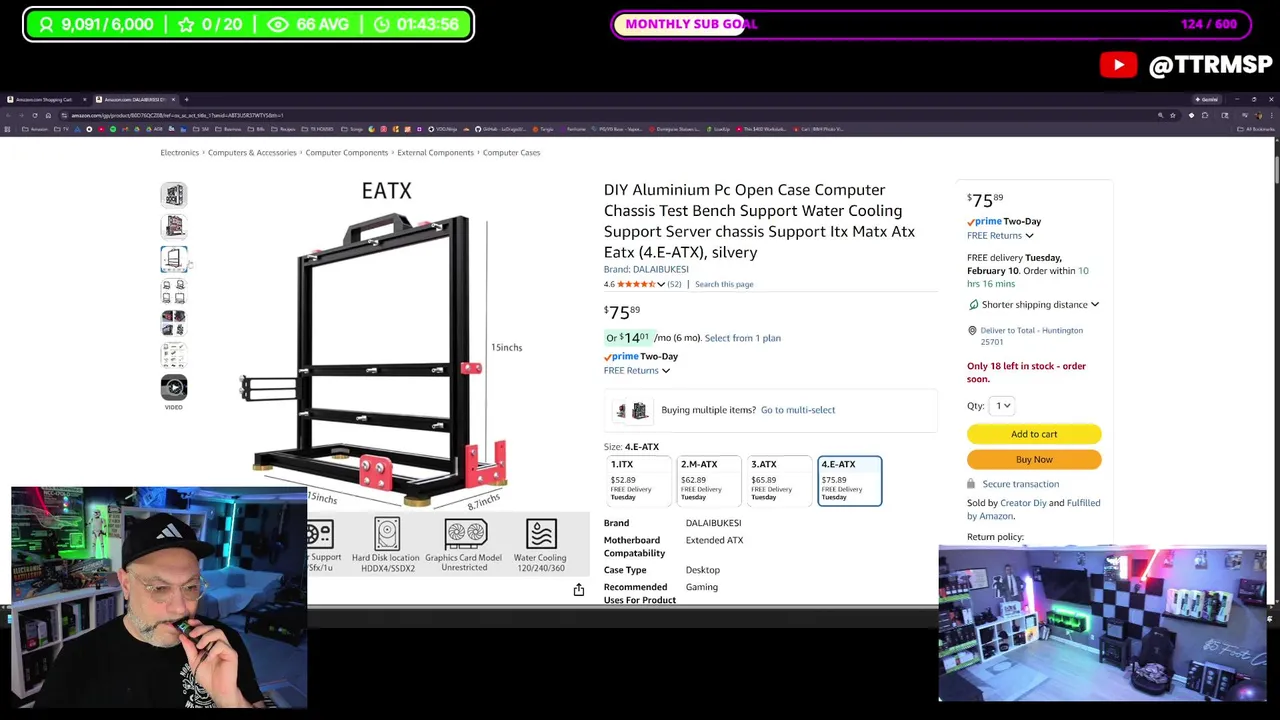This screenshot has width=1280, height=720.
Task: Select the highlighted third product thumbnail
Action: point(174,259)
